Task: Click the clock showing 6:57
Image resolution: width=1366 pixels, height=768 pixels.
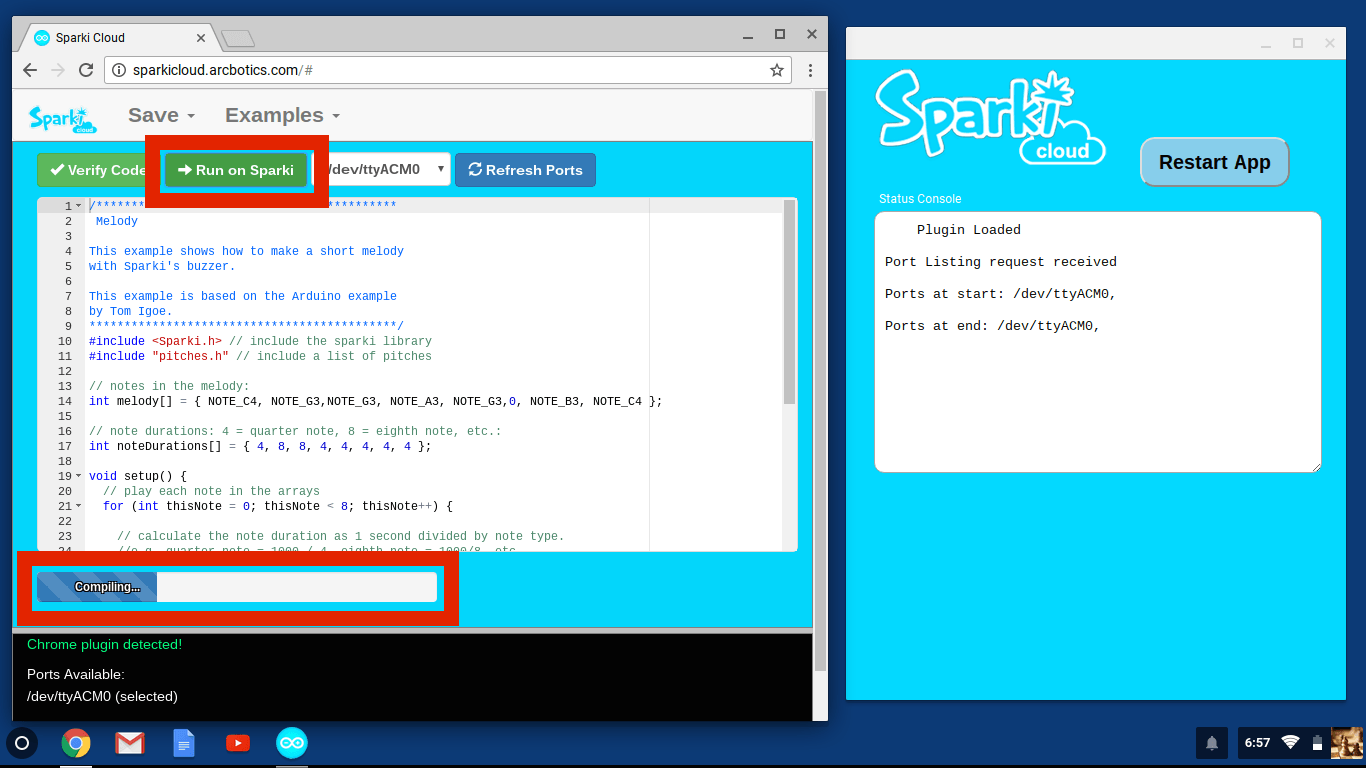Action: [x=1257, y=743]
